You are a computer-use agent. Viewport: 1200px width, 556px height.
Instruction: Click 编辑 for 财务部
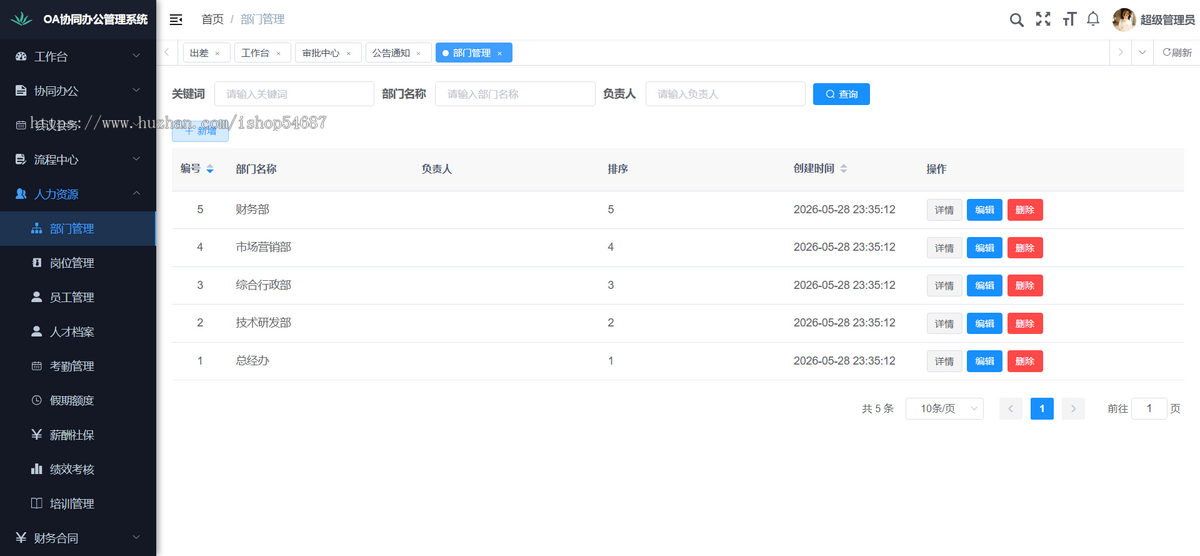pos(984,210)
